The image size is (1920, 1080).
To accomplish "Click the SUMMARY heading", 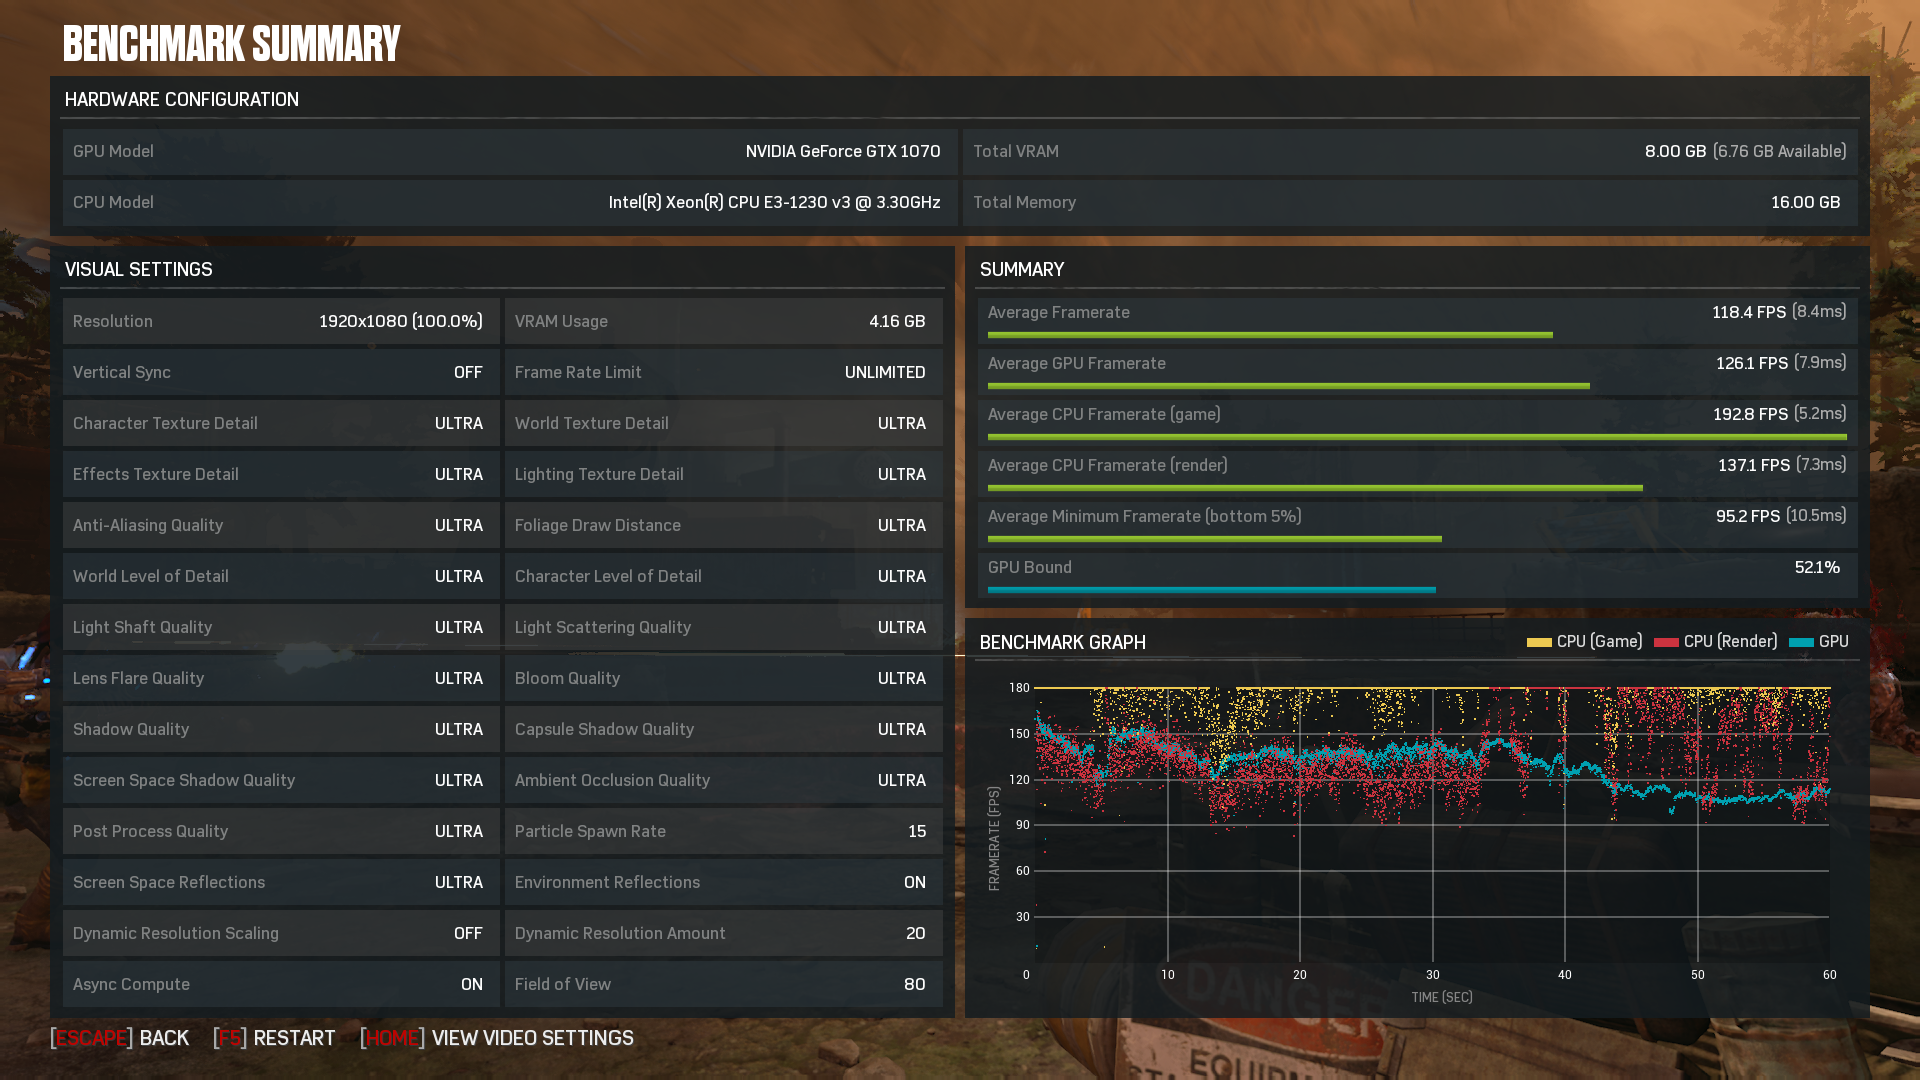I will [x=1022, y=270].
